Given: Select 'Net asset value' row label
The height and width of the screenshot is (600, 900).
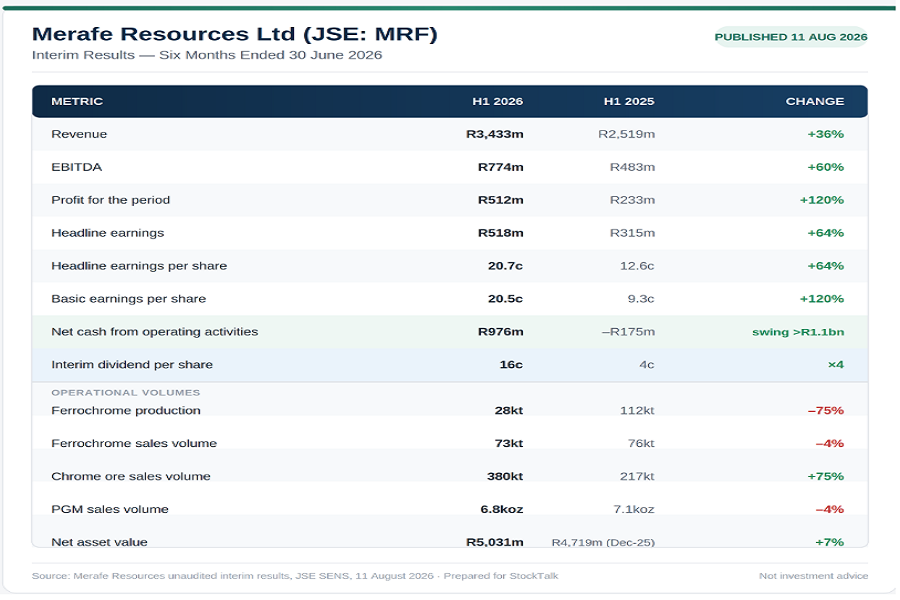Looking at the screenshot, I should (x=99, y=542).
